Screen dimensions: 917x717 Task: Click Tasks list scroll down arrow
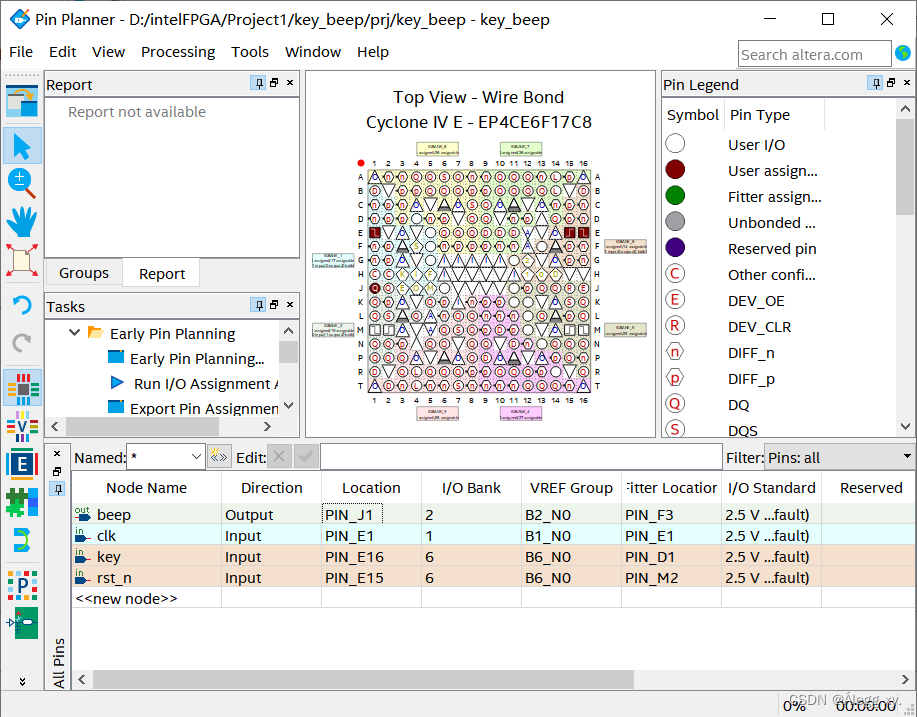coord(288,406)
